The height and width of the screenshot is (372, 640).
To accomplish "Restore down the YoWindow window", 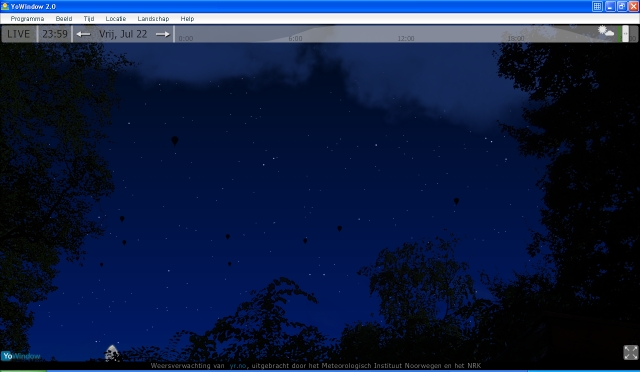I will [x=622, y=6].
